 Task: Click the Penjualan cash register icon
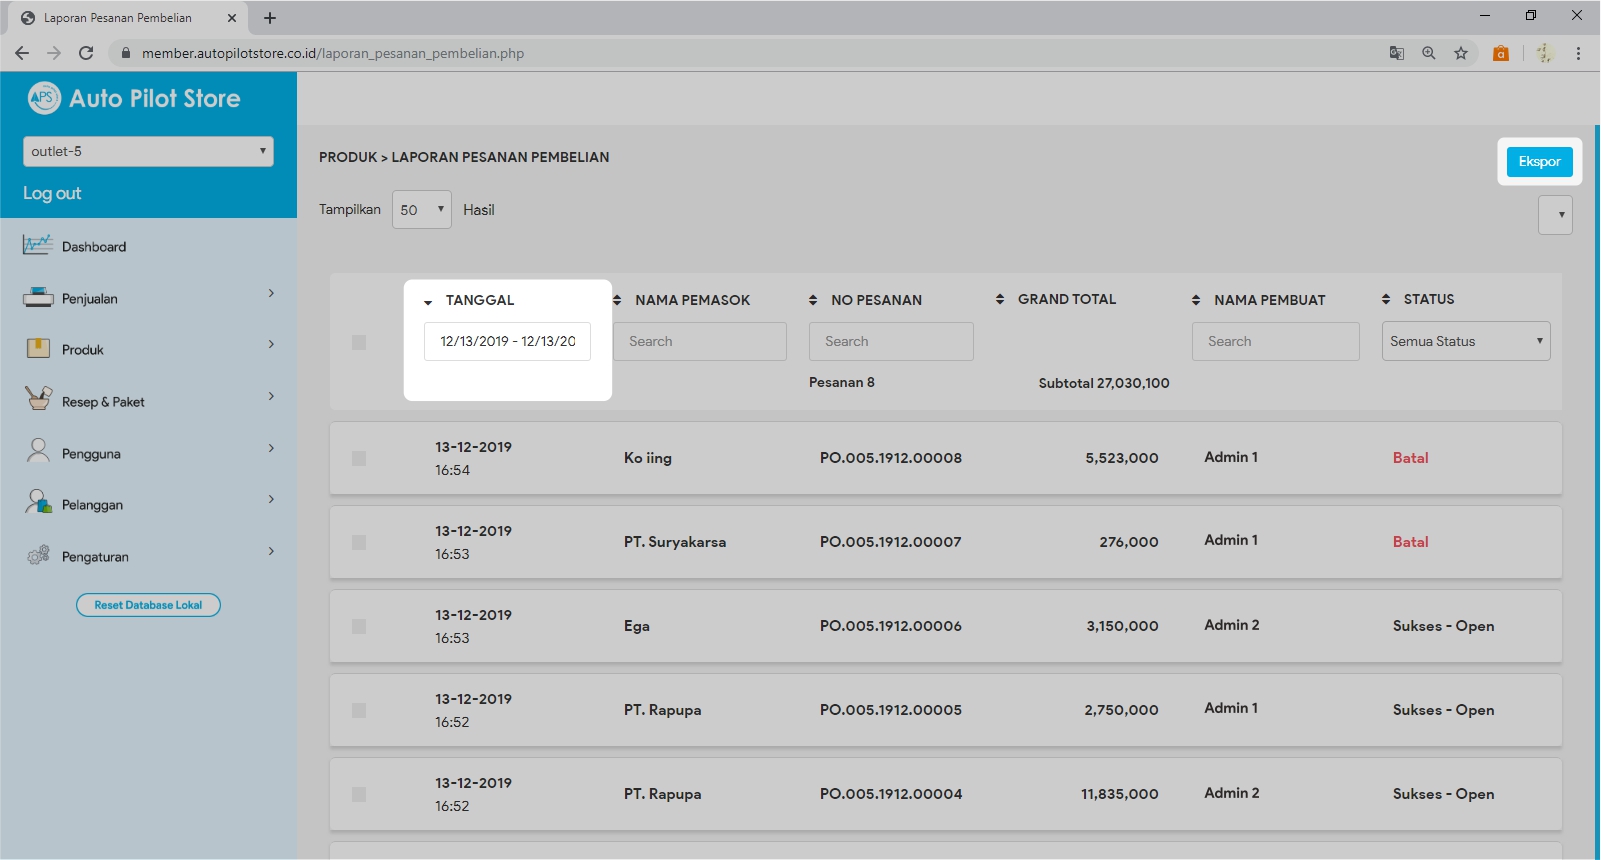coord(38,297)
